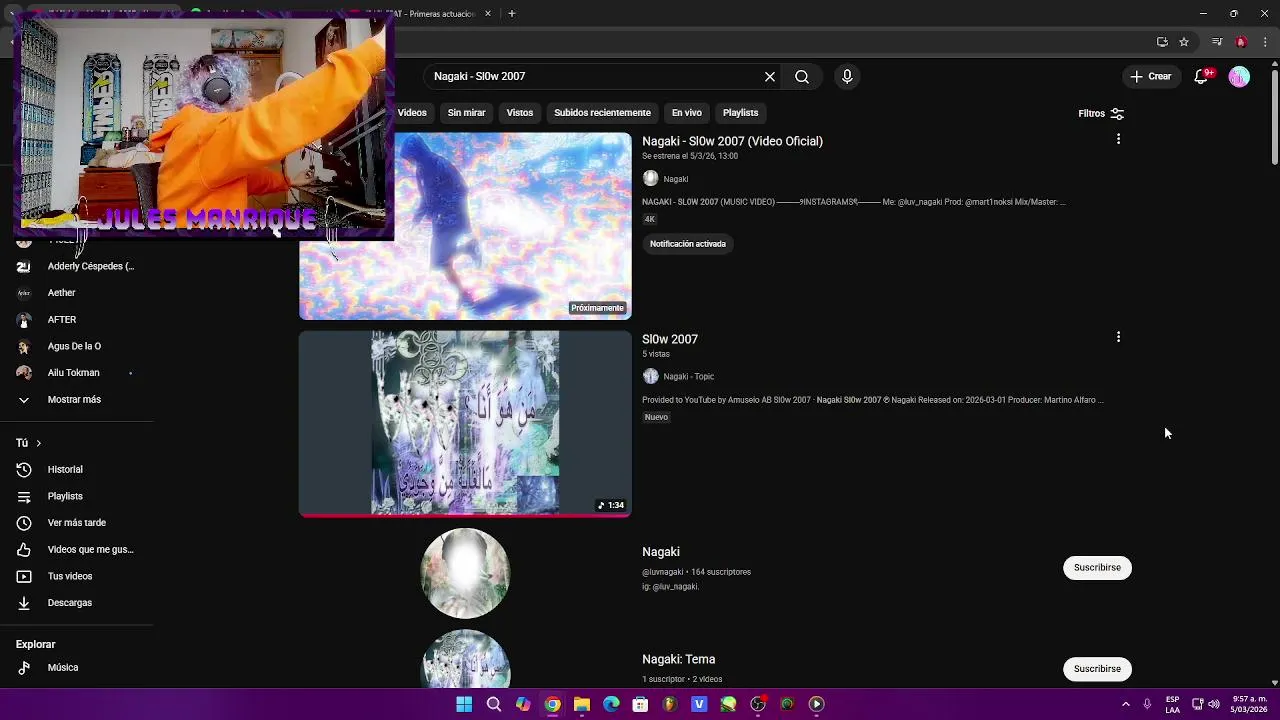1280x720 pixels.
Task: Open OBS Studio from taskbar
Action: click(758, 704)
